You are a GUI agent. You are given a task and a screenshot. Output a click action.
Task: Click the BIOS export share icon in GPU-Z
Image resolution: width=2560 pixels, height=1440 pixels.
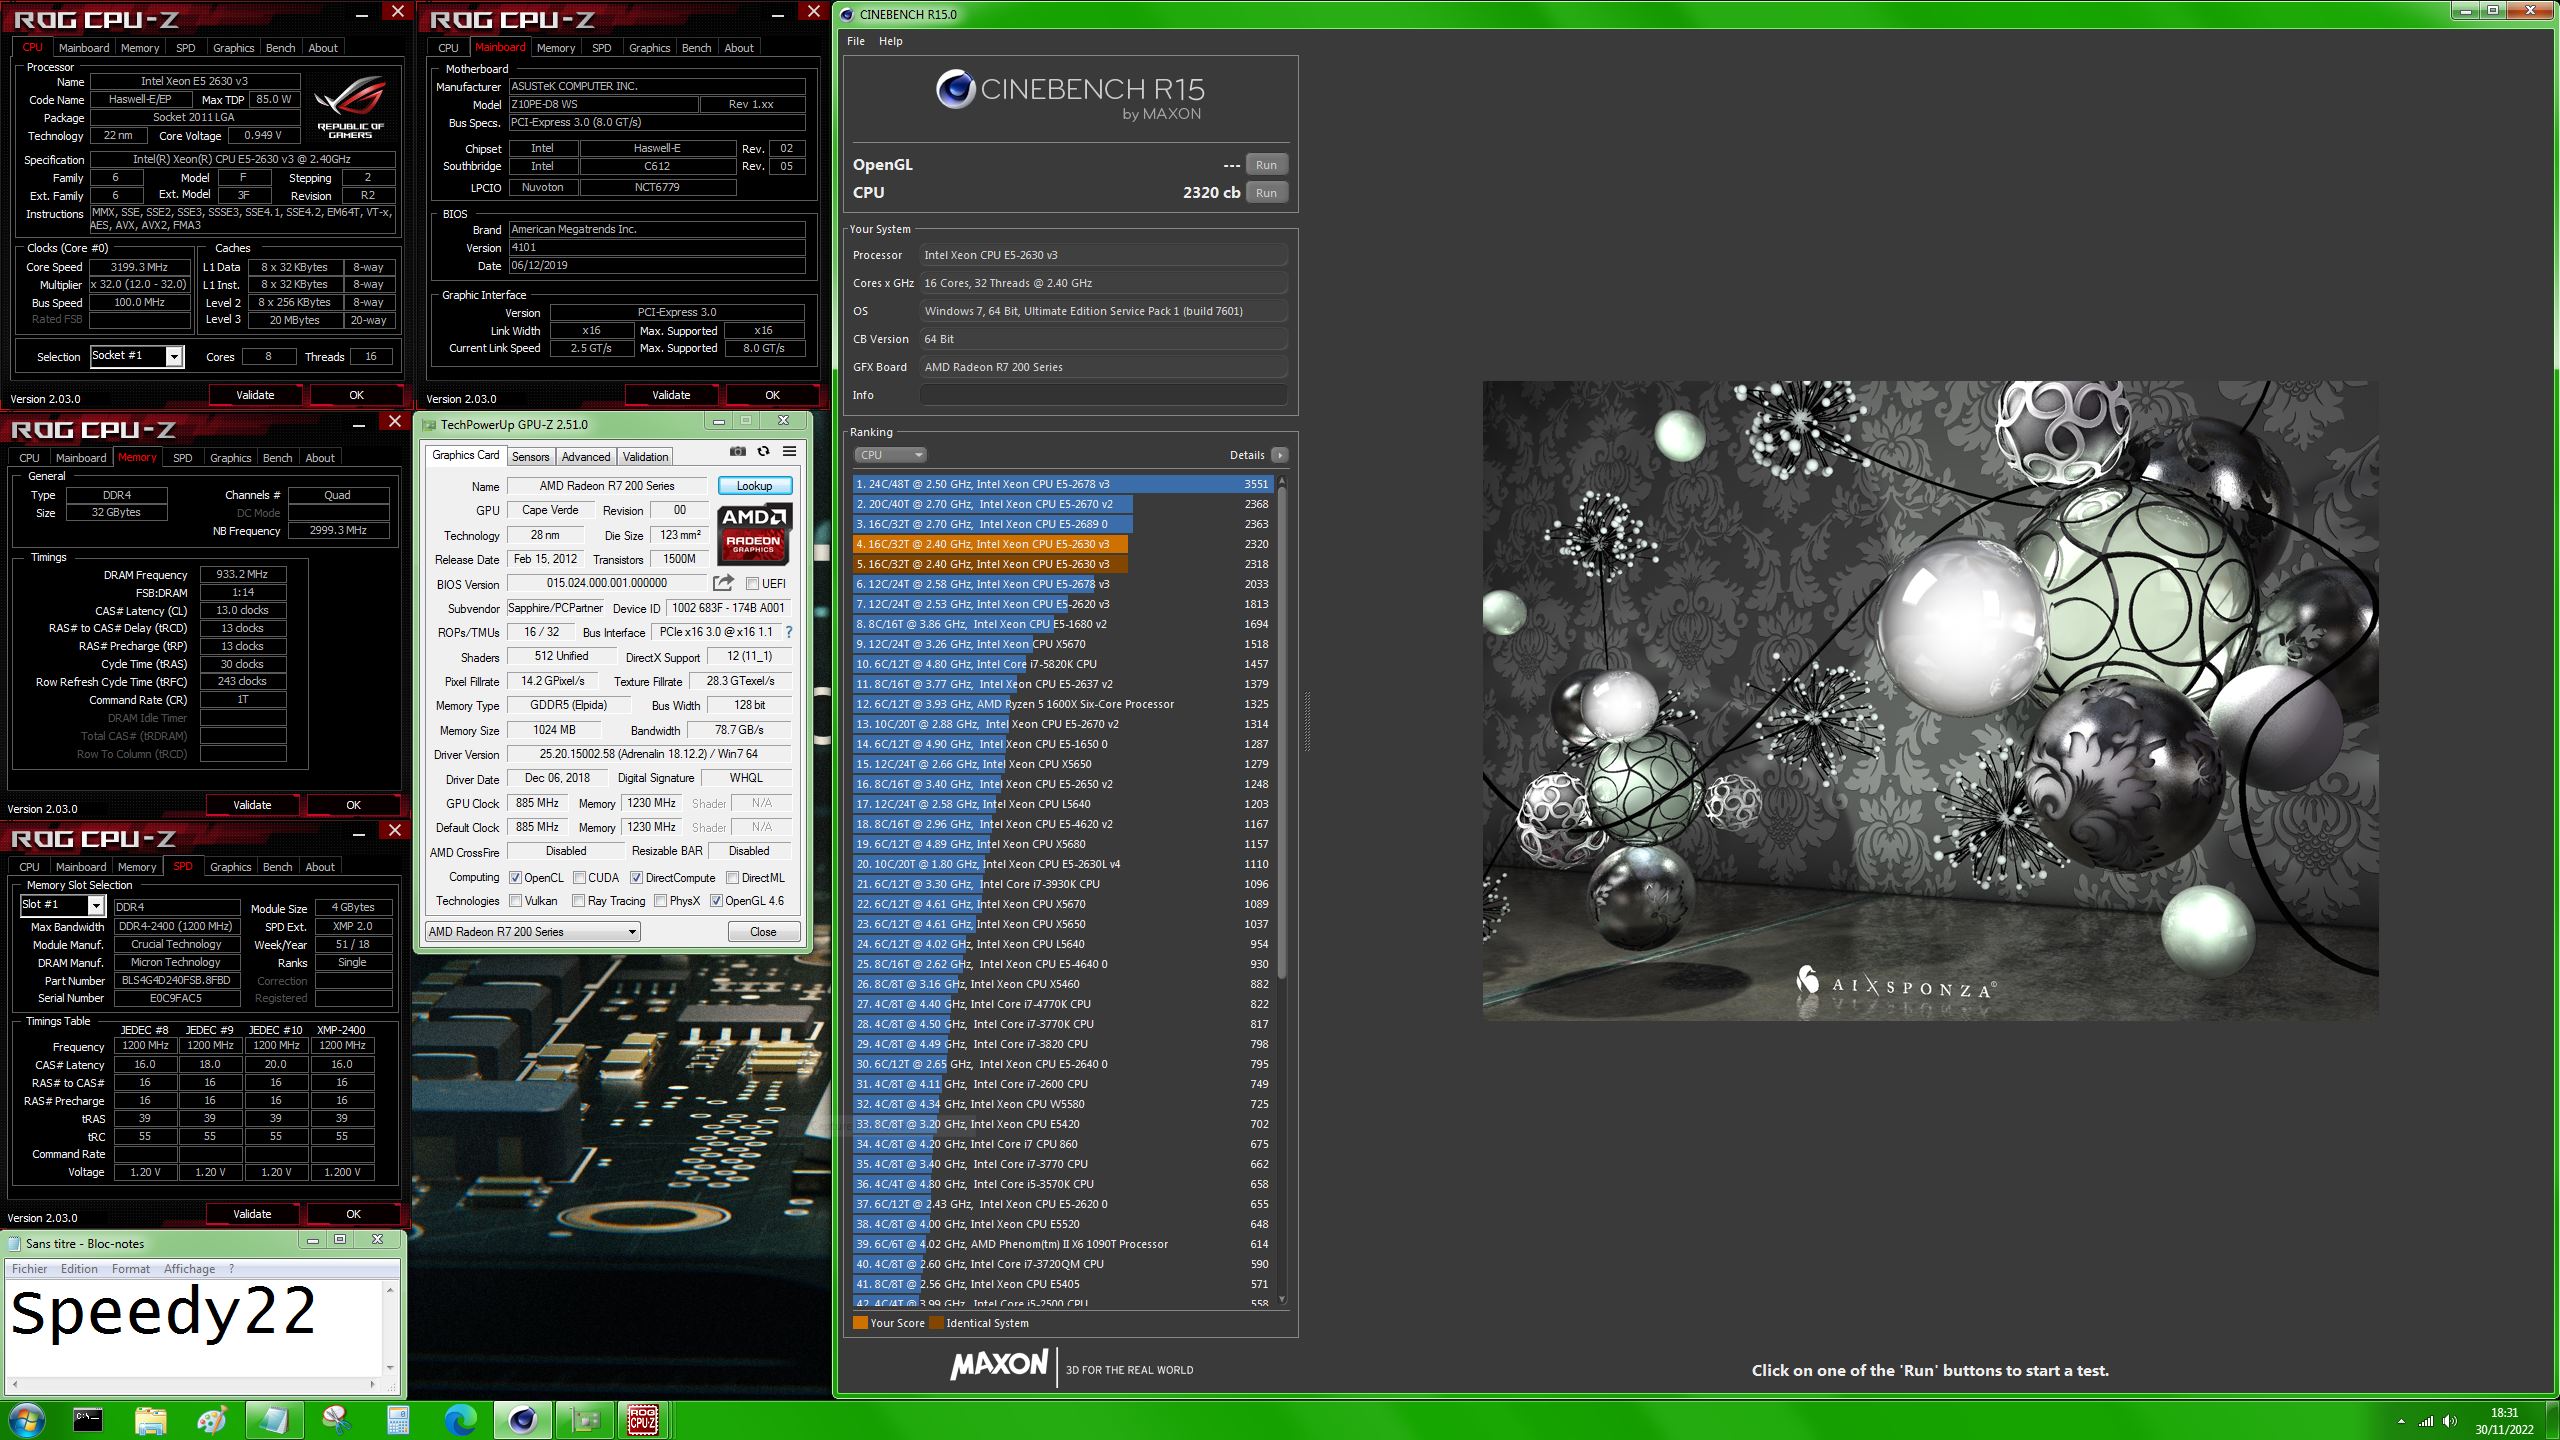[723, 583]
